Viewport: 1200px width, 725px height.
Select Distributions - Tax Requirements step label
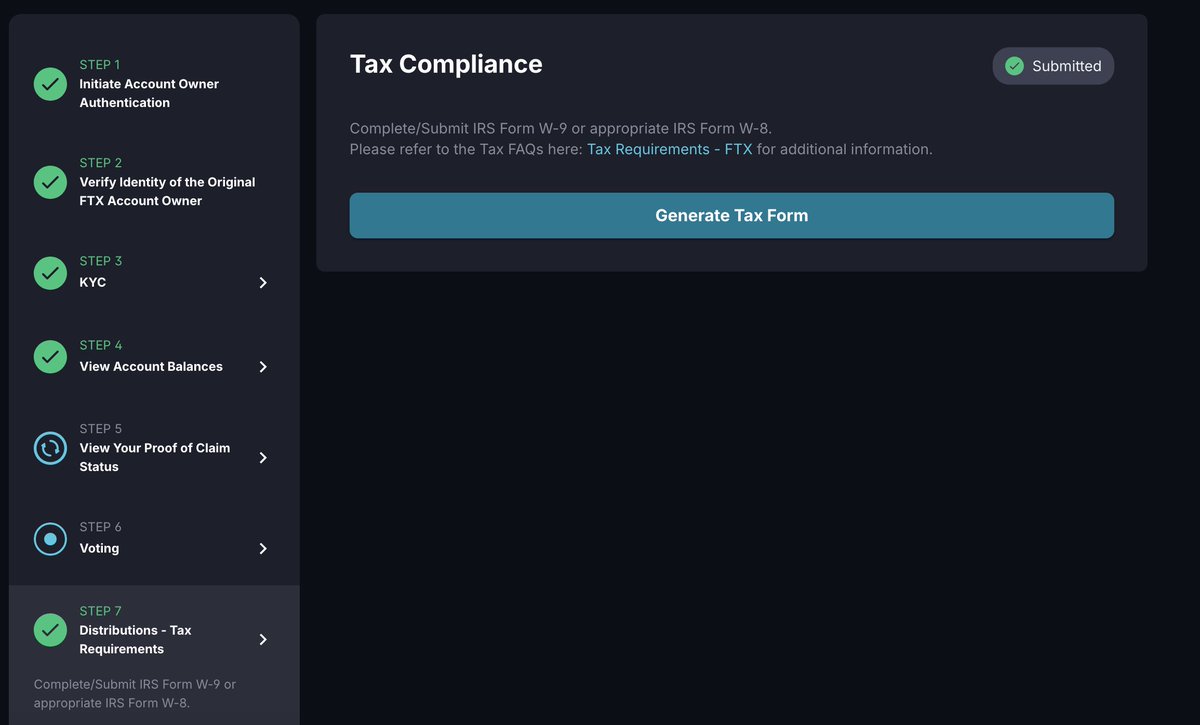click(135, 639)
